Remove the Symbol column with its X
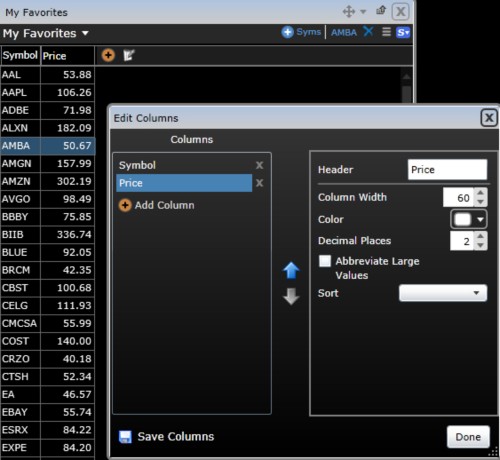This screenshot has width=500, height=460. [x=259, y=165]
